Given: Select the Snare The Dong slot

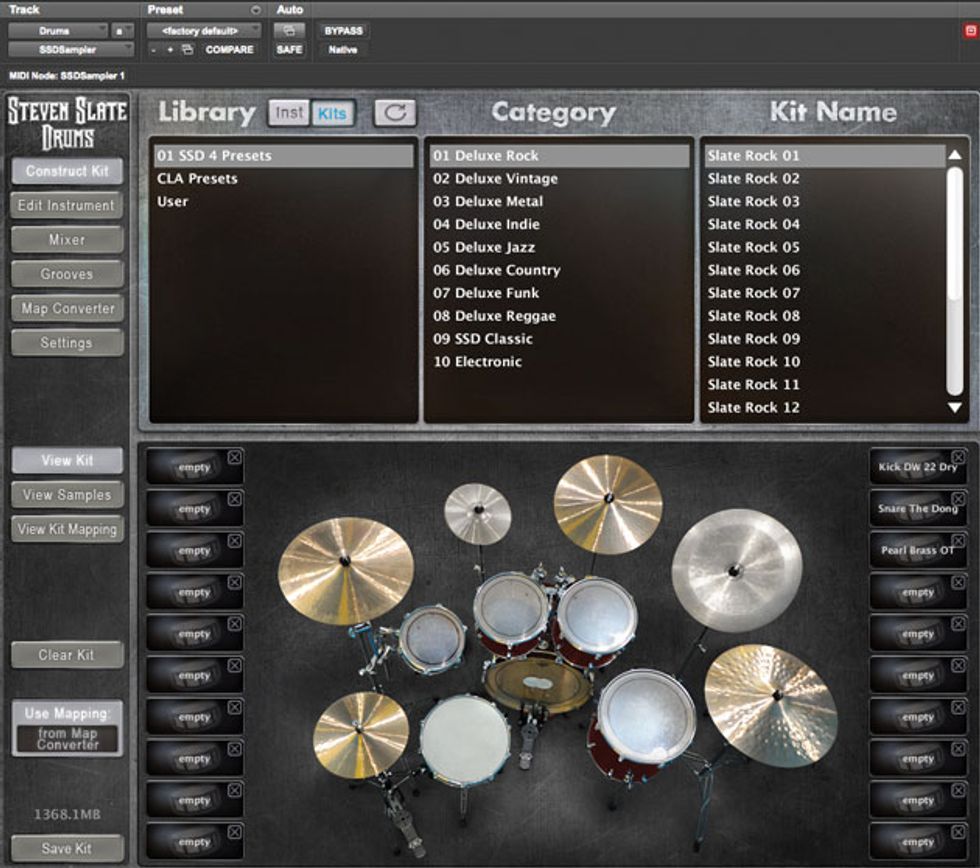Looking at the screenshot, I should [x=918, y=509].
